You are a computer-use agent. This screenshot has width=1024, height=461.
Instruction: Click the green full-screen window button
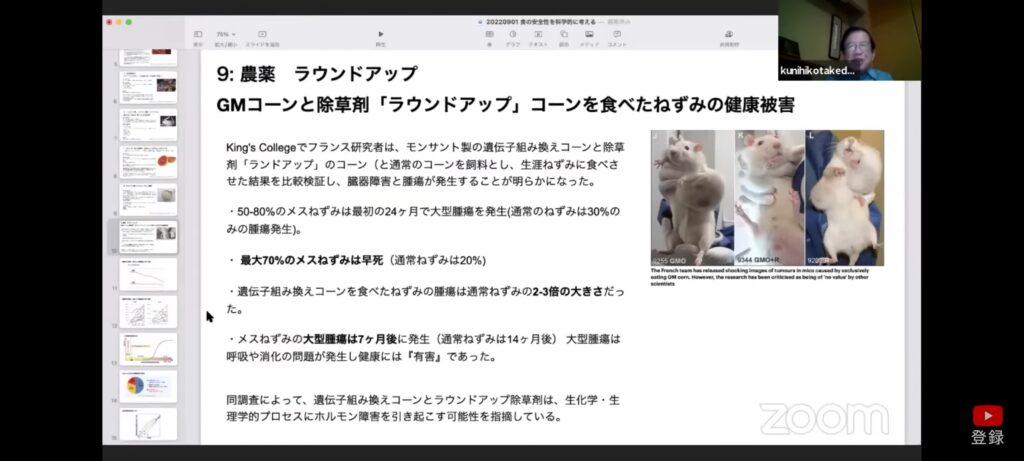point(130,21)
